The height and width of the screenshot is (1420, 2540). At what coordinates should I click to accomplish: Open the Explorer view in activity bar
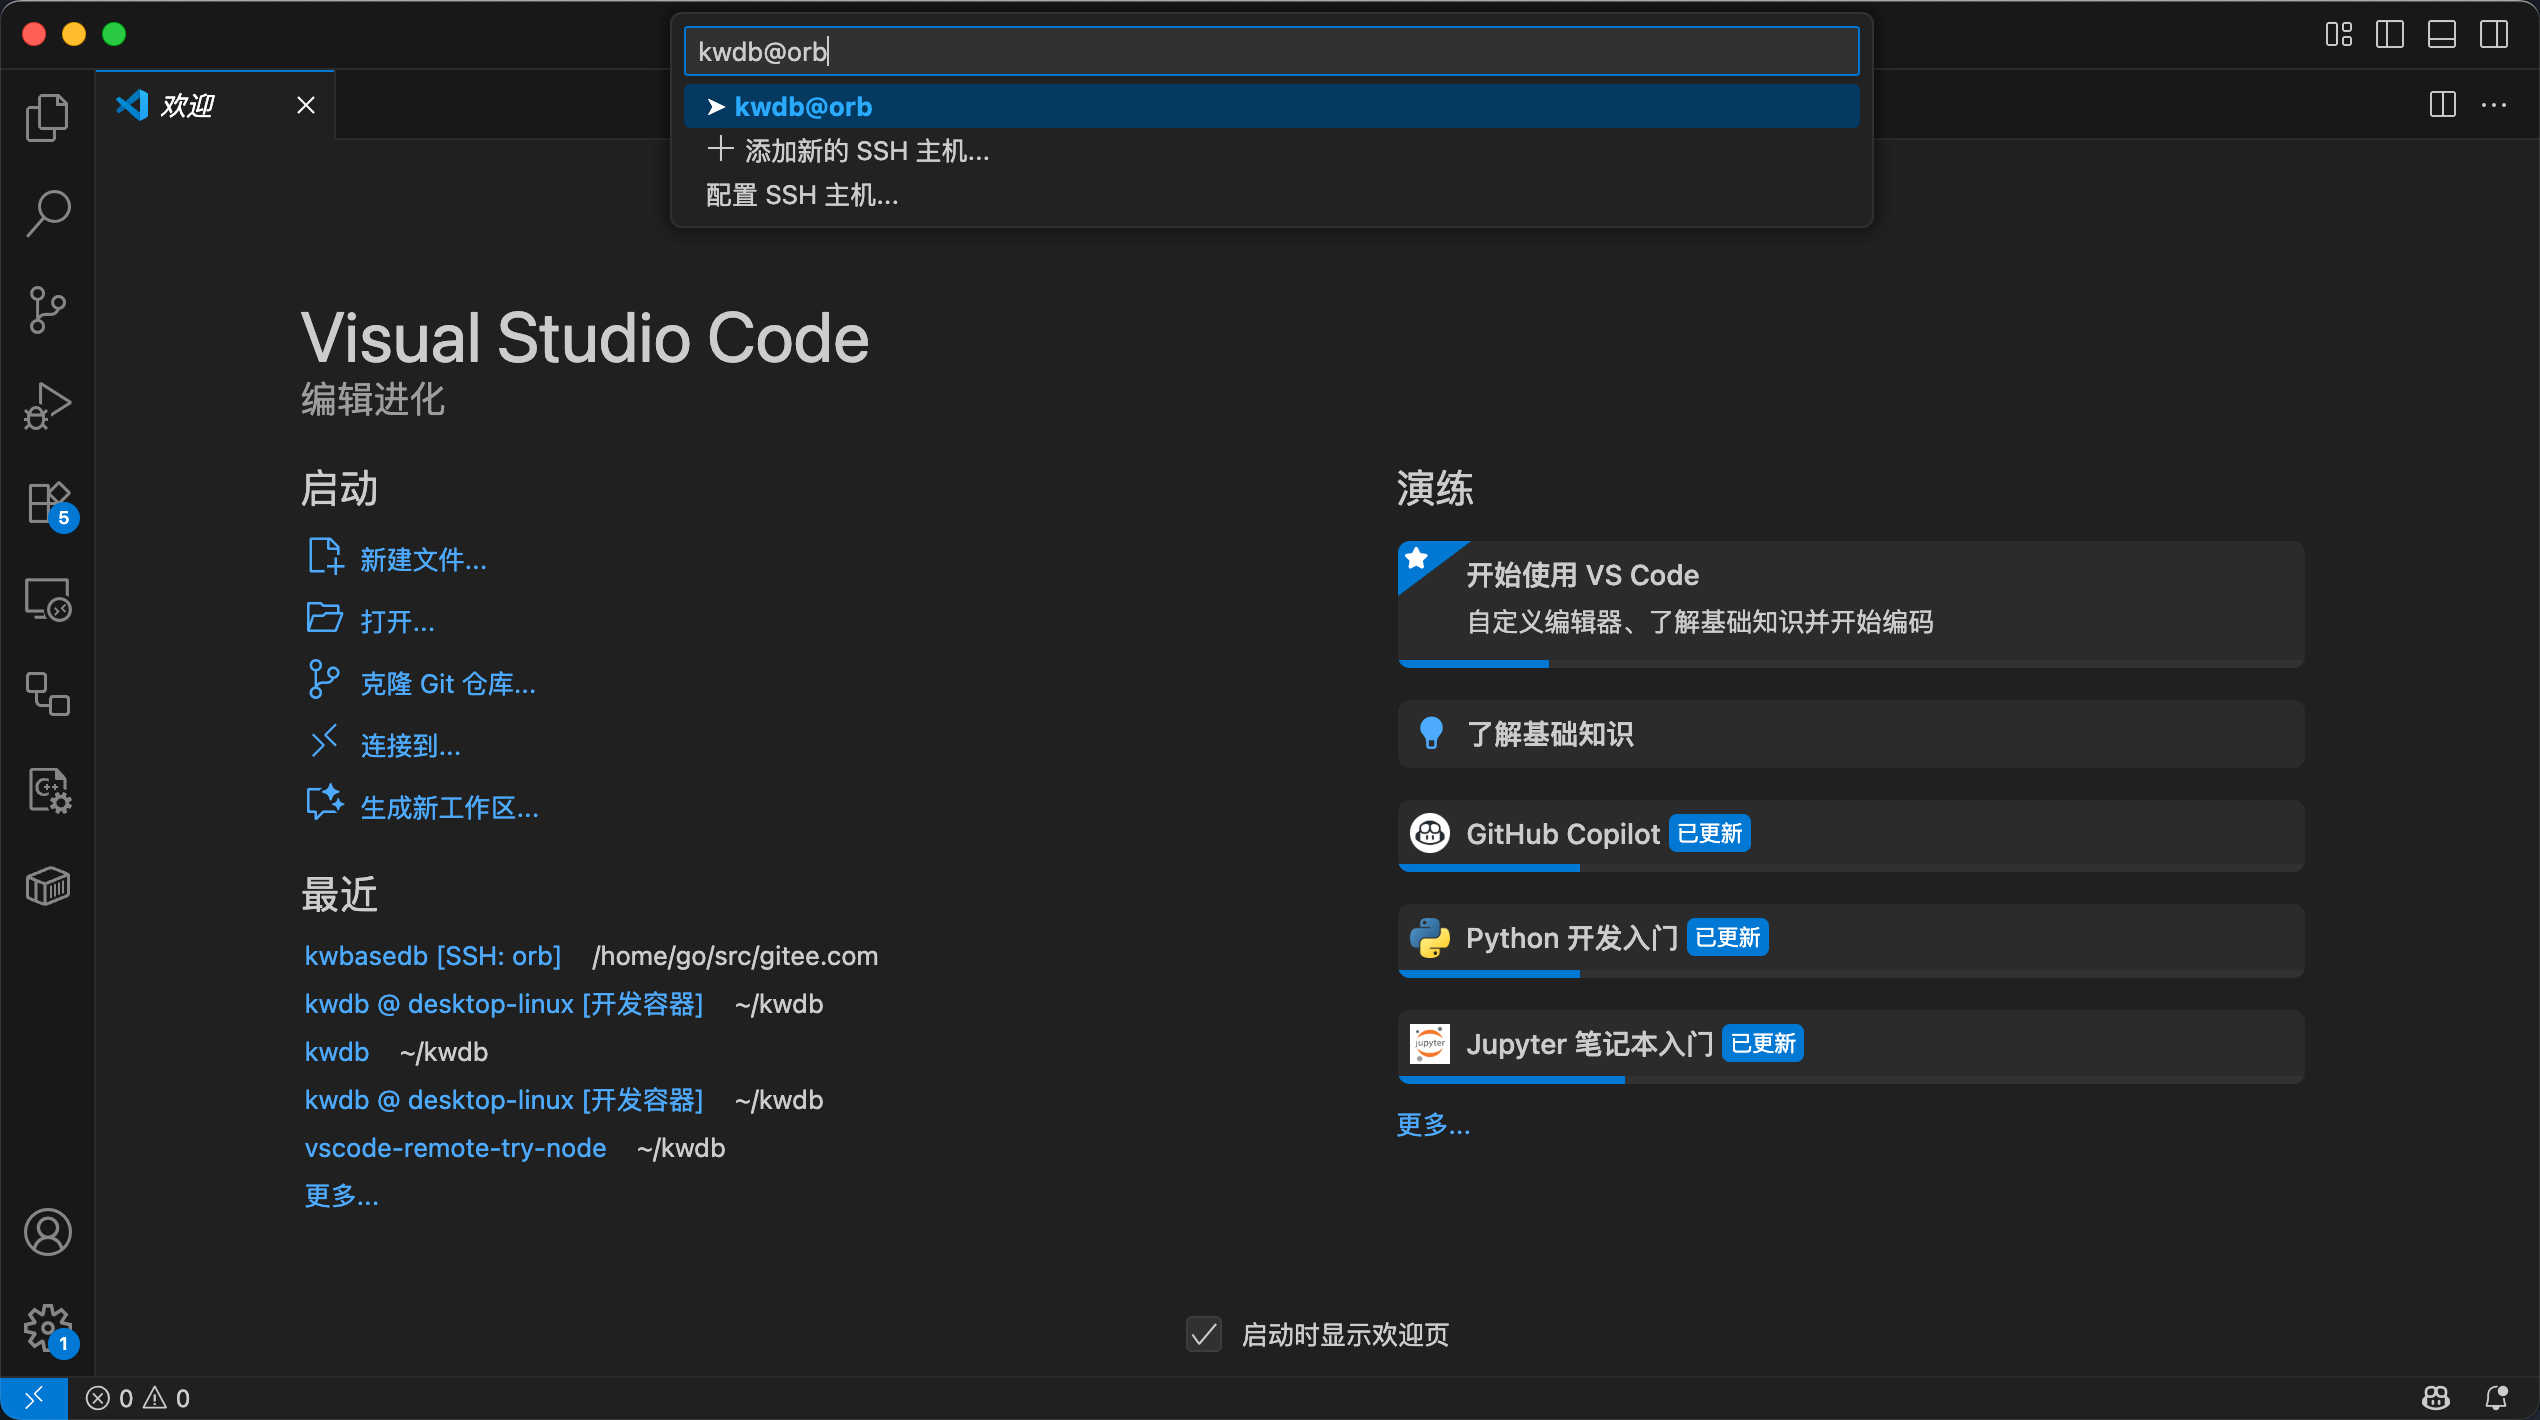tap(47, 116)
